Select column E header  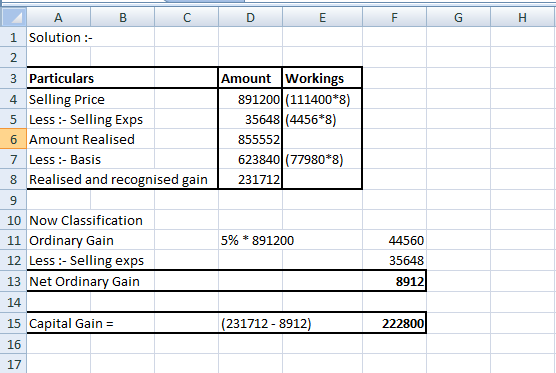[x=323, y=17]
